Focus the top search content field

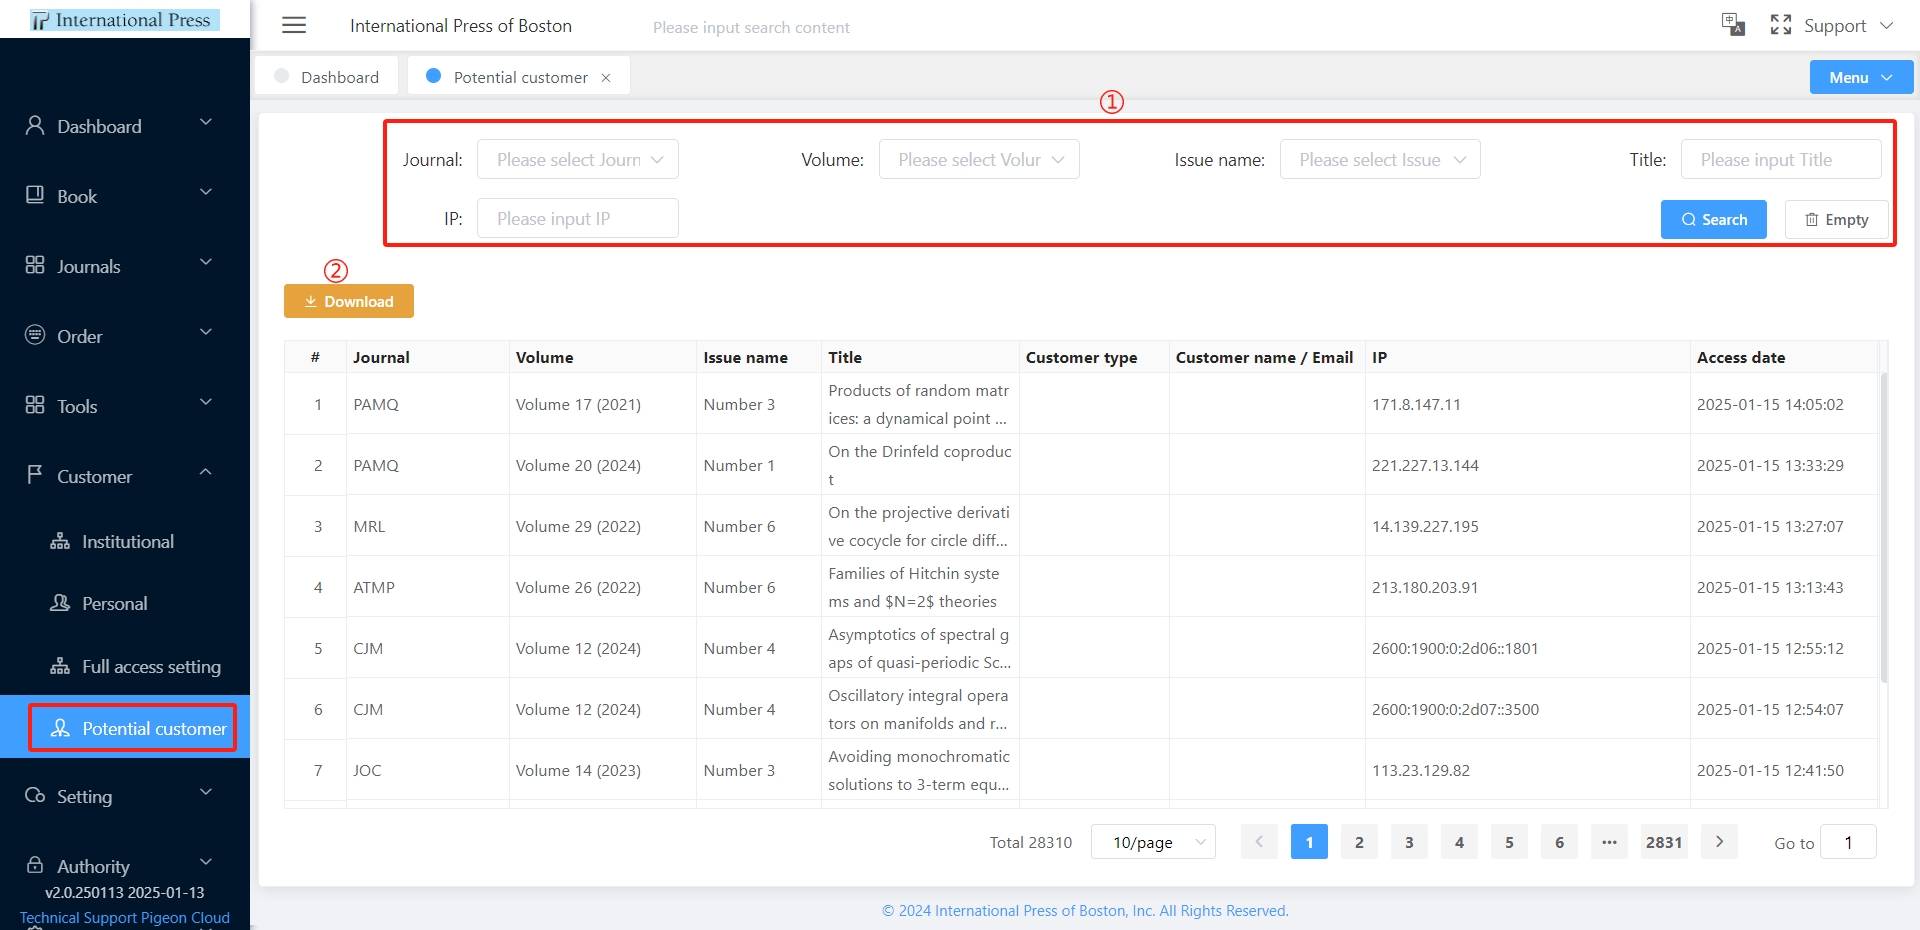click(x=751, y=27)
